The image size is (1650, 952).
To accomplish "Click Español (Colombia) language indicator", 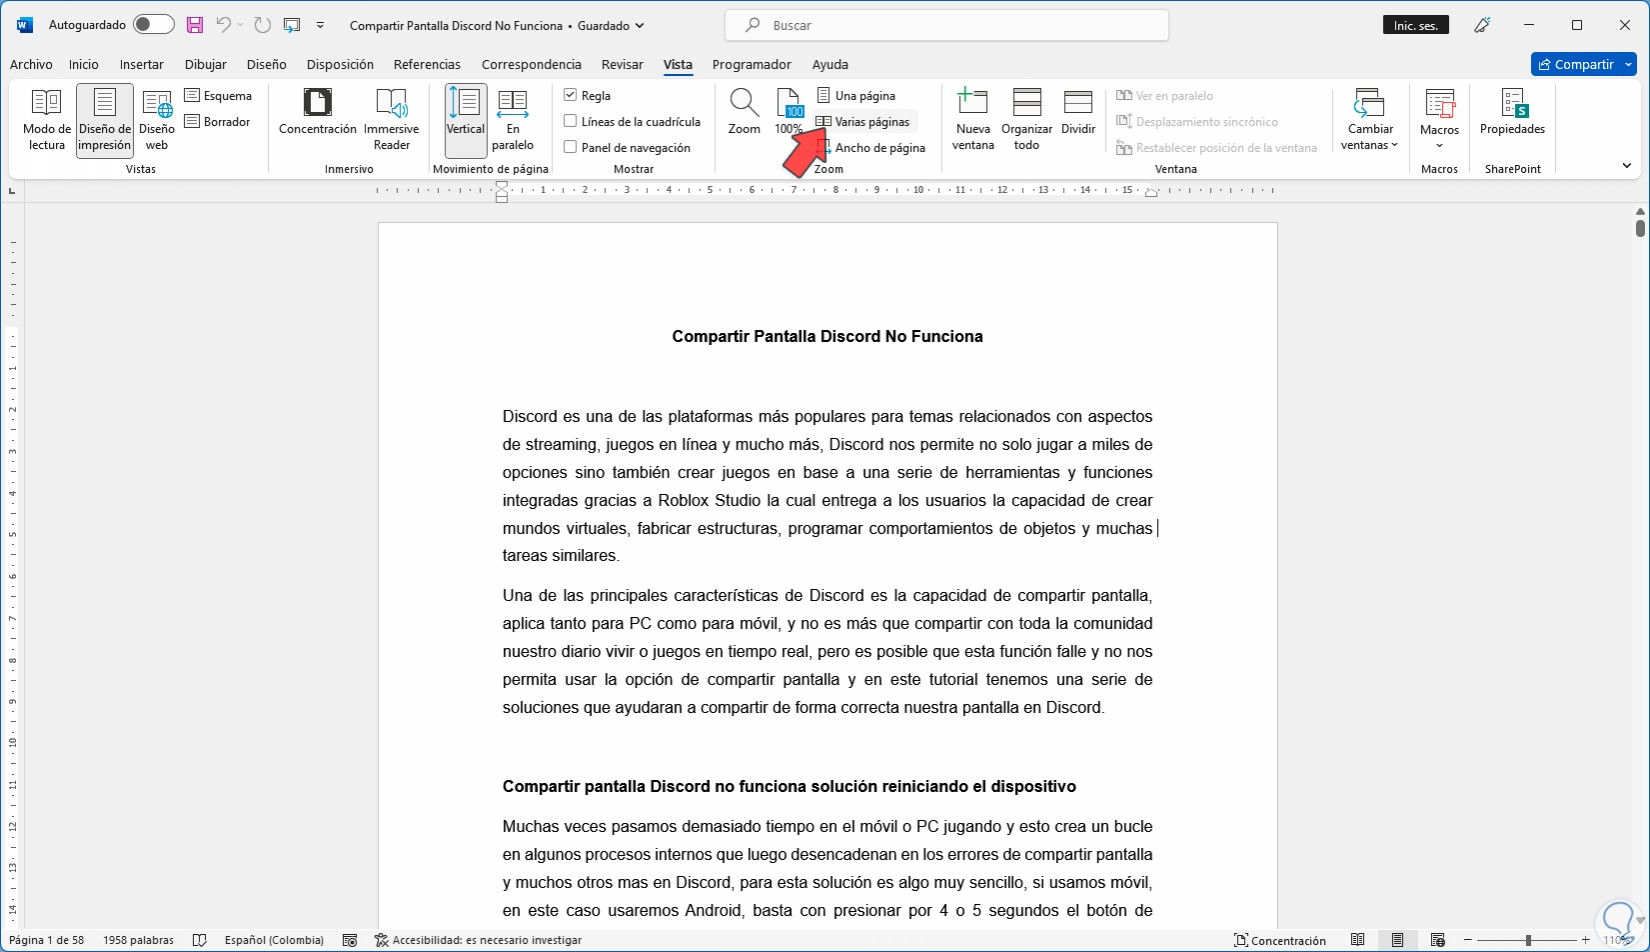I will 274,940.
